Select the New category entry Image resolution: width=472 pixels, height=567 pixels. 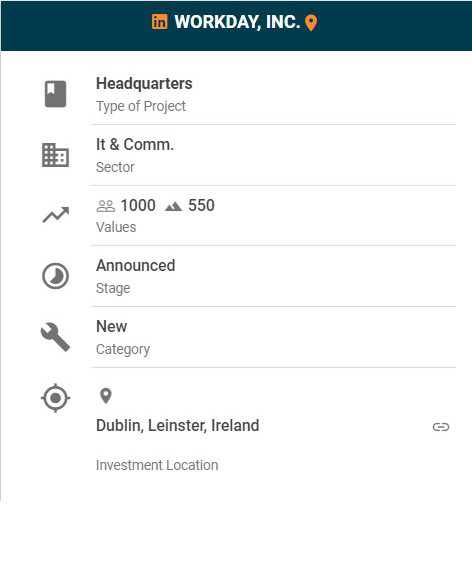[111, 327]
